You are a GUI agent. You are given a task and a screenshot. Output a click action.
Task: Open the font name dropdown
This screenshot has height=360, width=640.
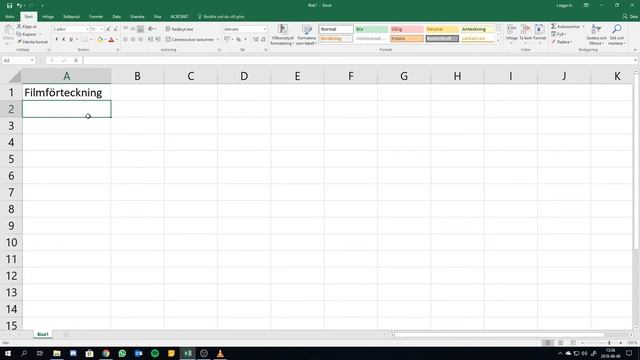pos(87,29)
